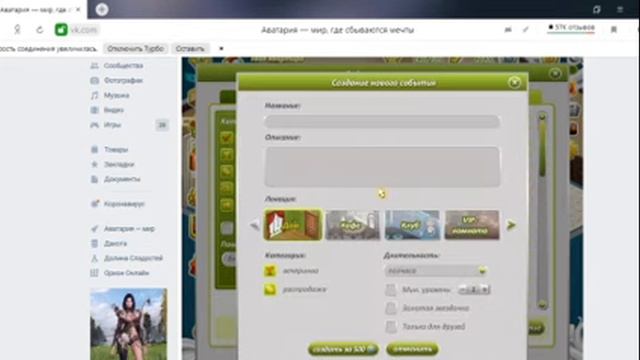Click the green secure lock icon
640x360 pixels.
click(61, 29)
